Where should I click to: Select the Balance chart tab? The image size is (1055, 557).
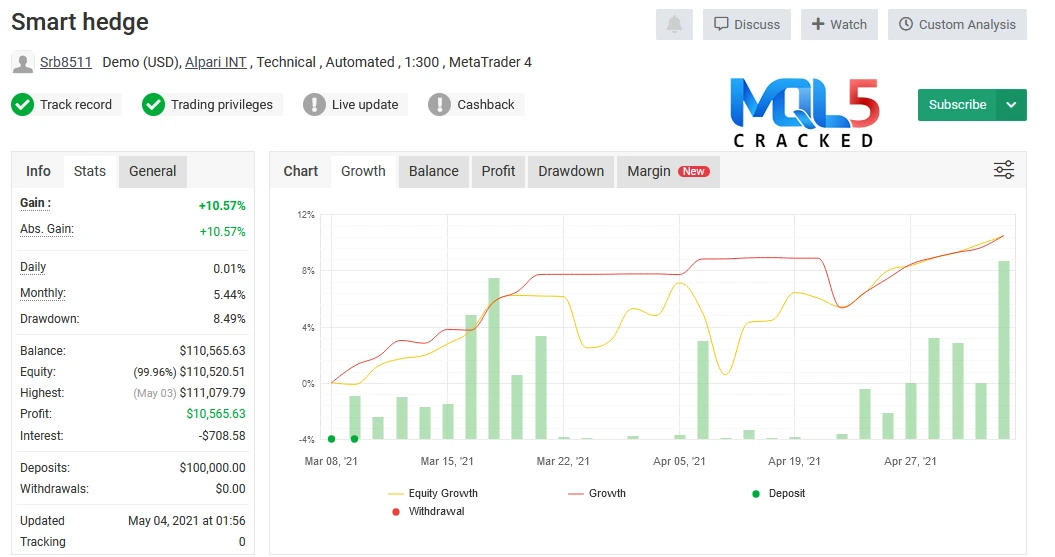[434, 171]
